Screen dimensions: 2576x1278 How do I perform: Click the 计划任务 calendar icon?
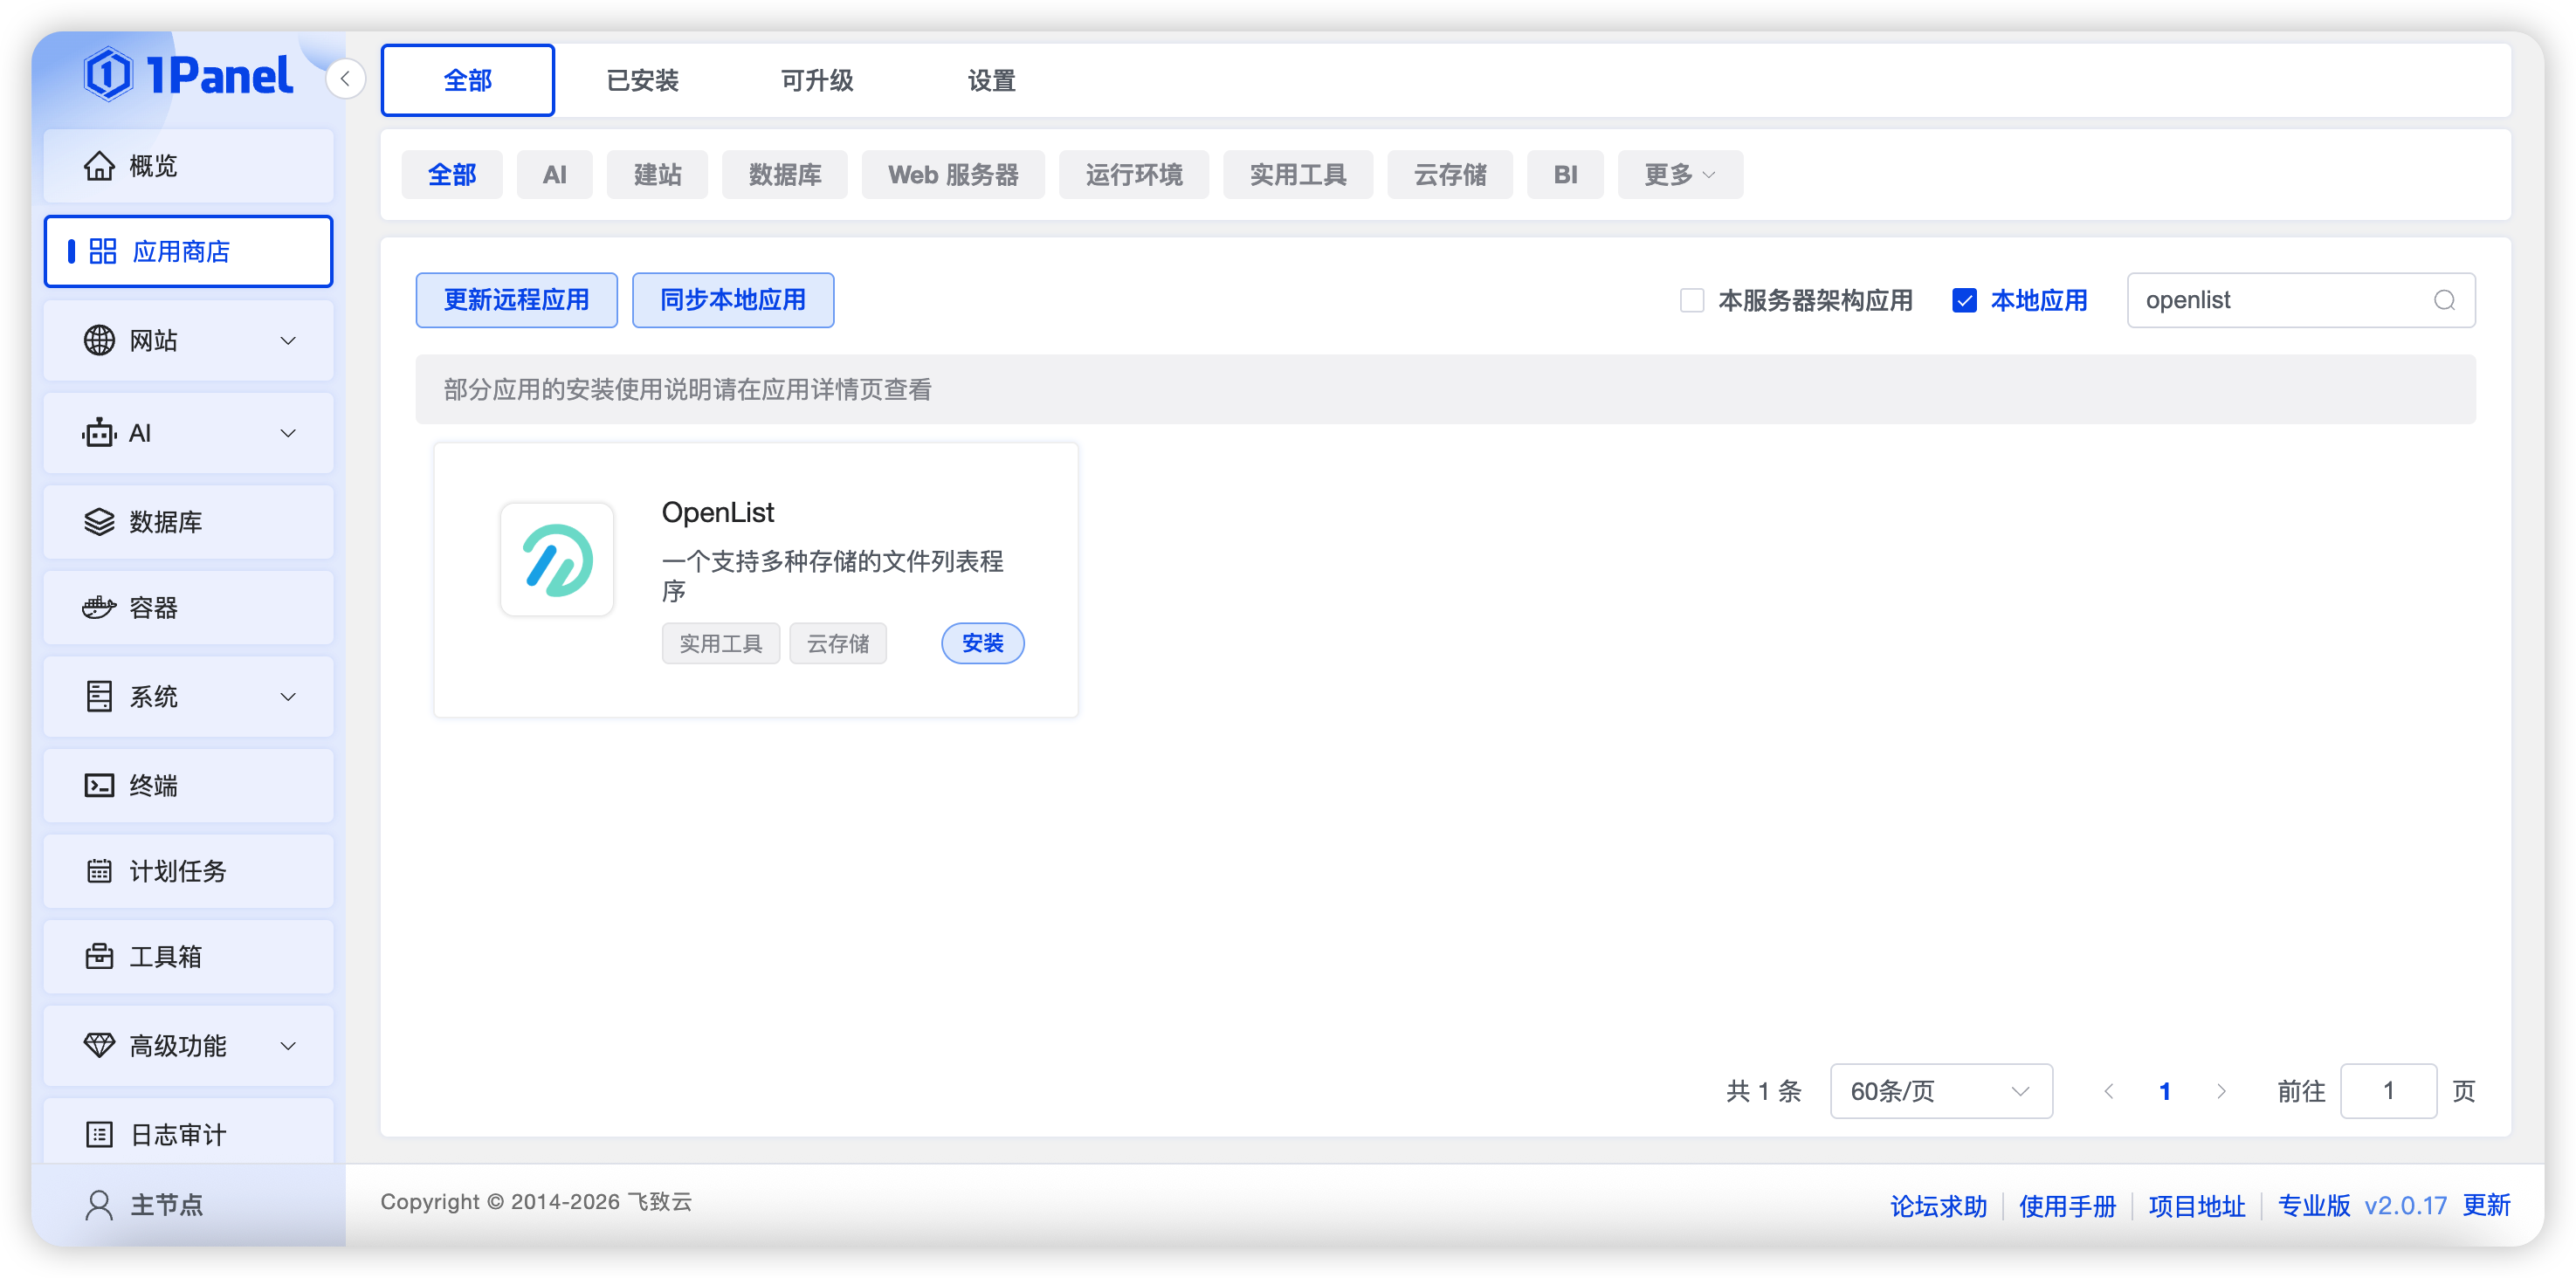tap(99, 871)
